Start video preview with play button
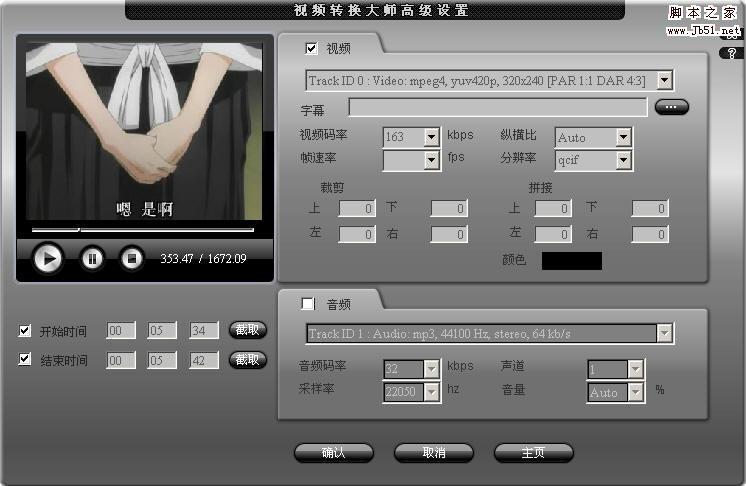This screenshot has width=746, height=486. pyautogui.click(x=48, y=259)
